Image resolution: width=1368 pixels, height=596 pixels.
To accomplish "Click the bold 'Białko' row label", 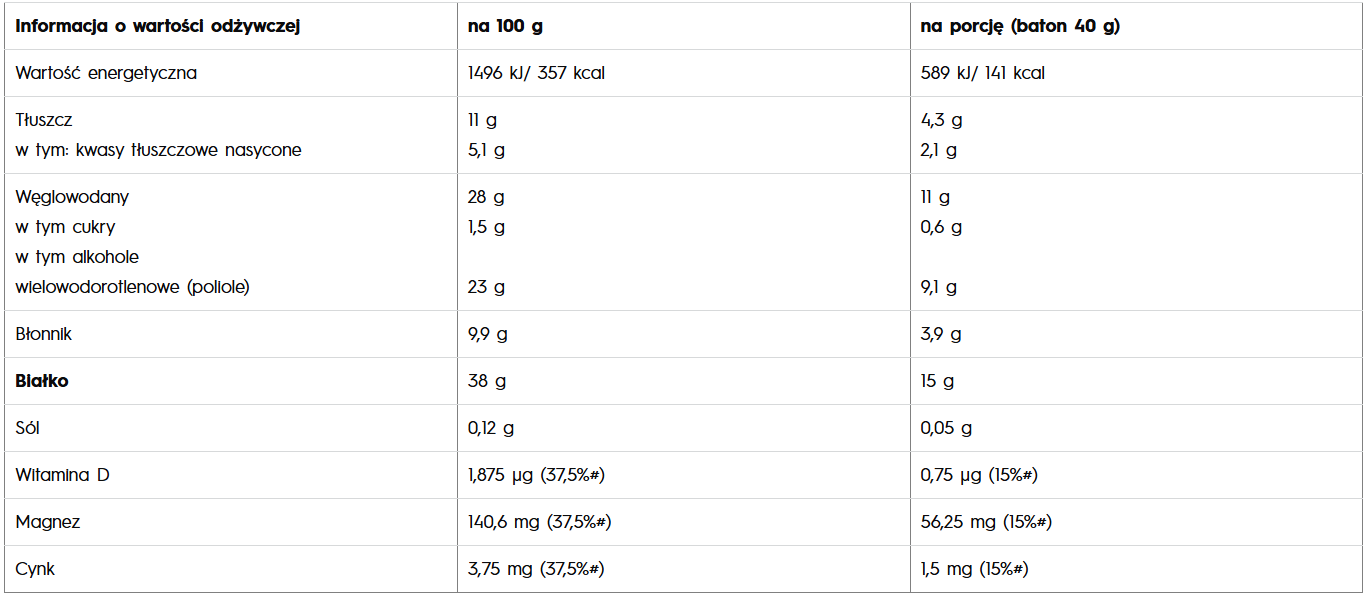I will [x=42, y=381].
